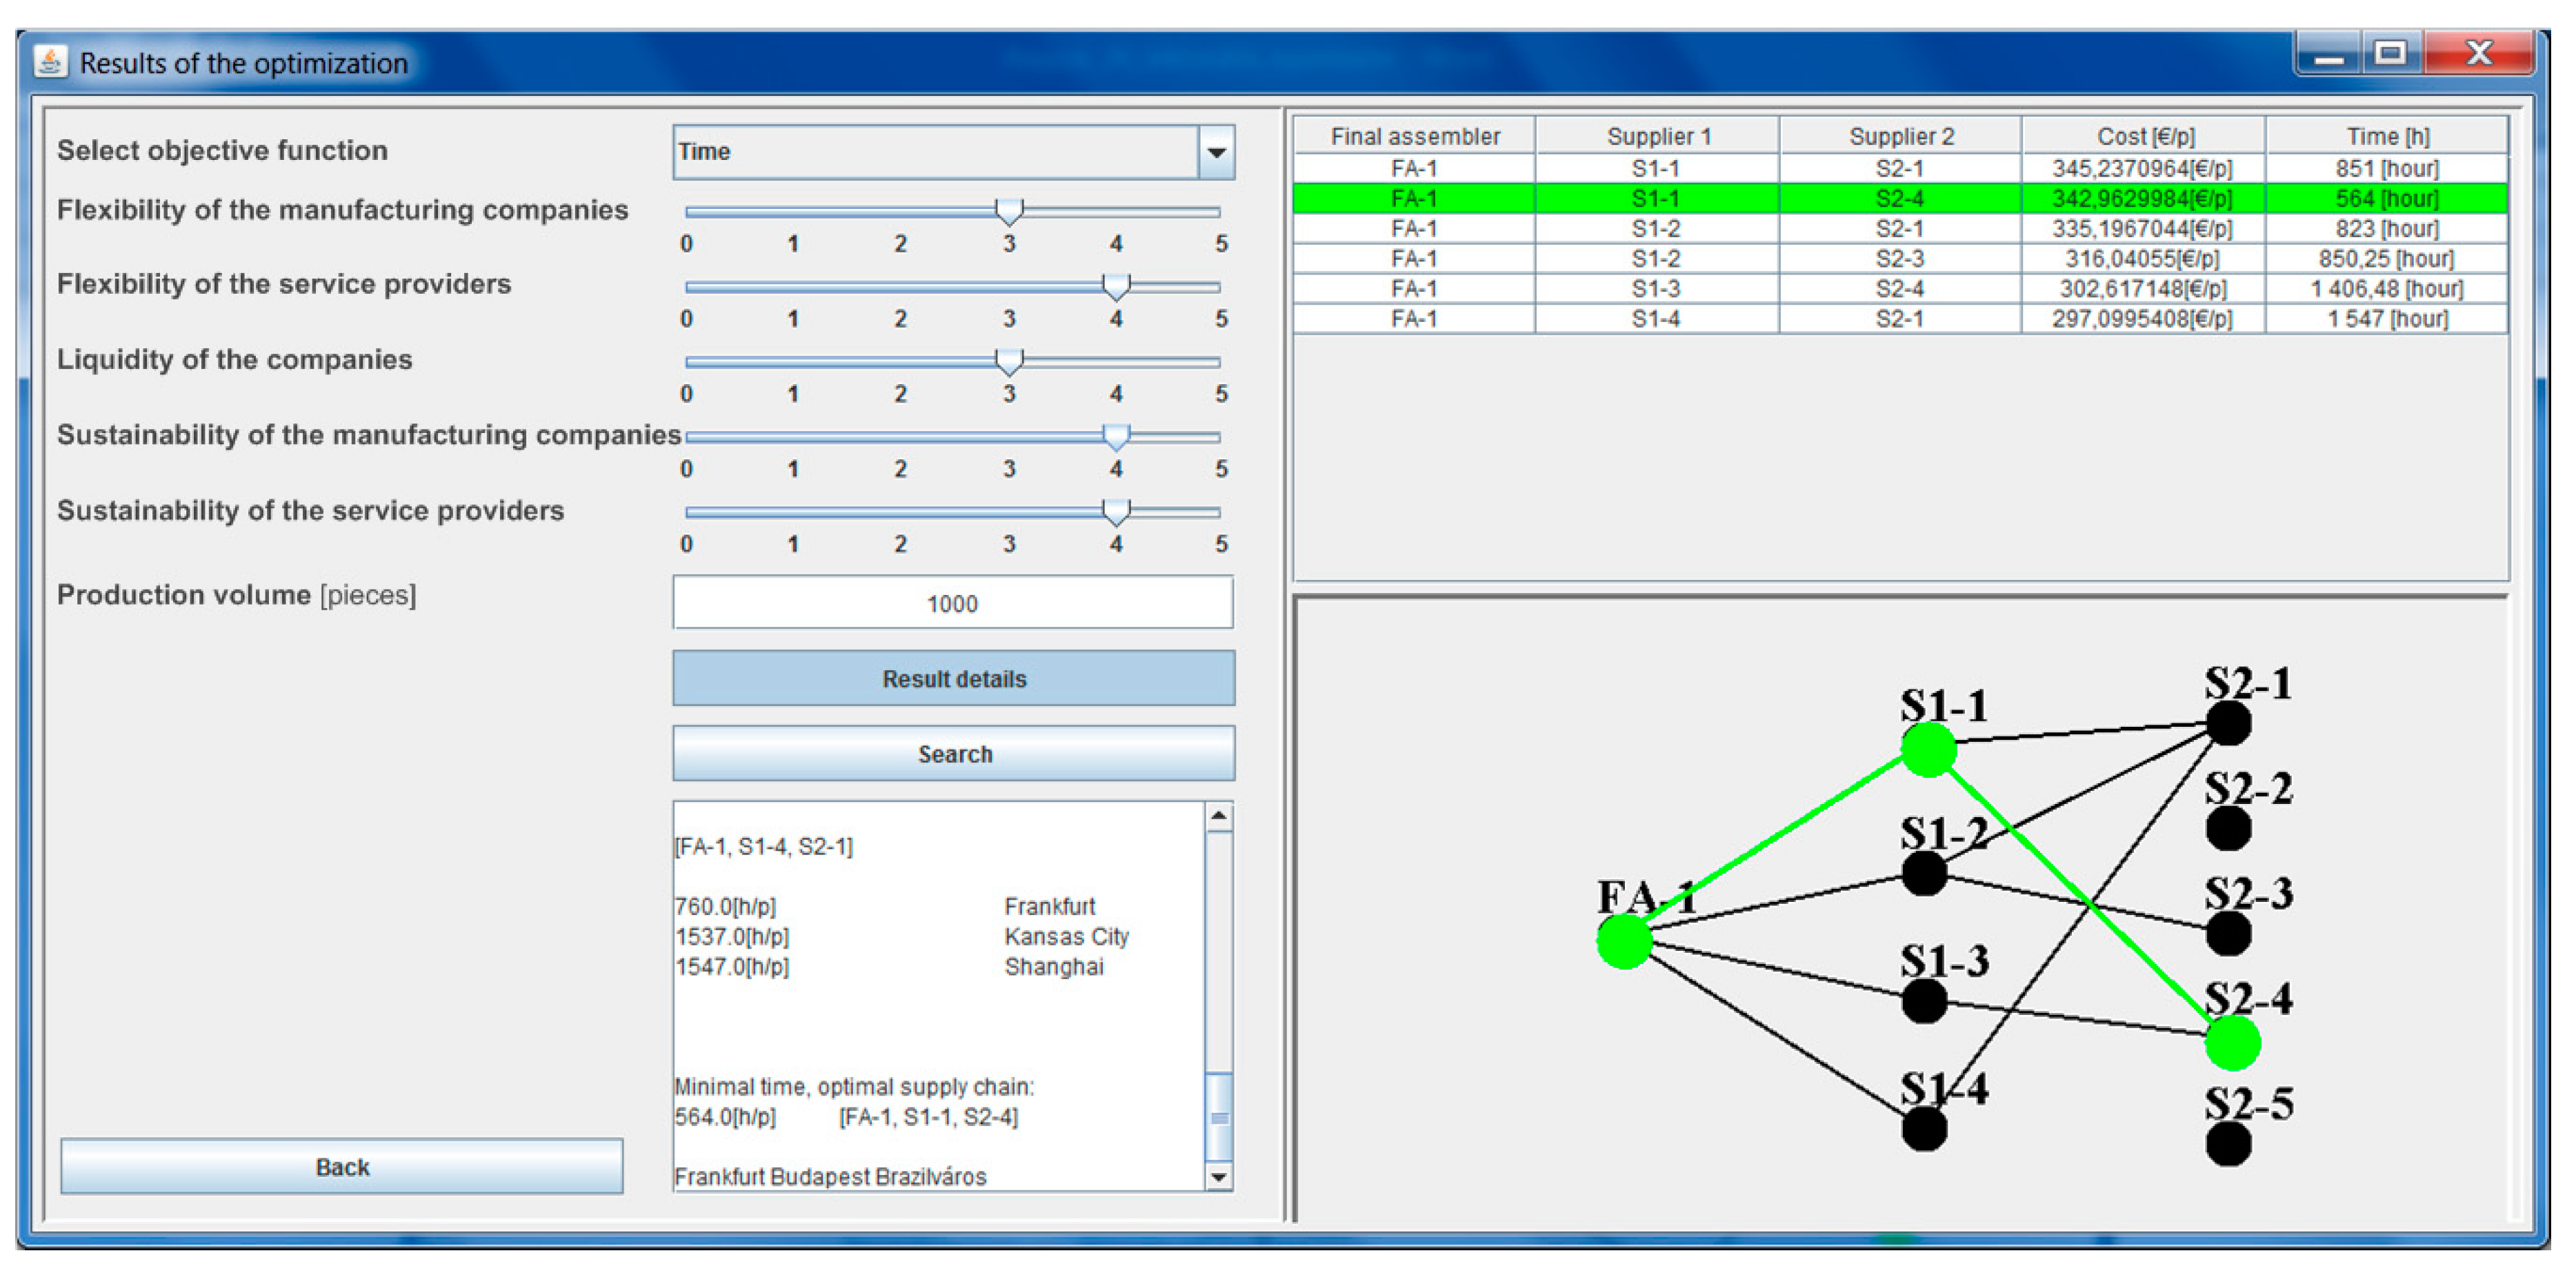
Task: Click the Time [h] column header
Action: [2387, 136]
